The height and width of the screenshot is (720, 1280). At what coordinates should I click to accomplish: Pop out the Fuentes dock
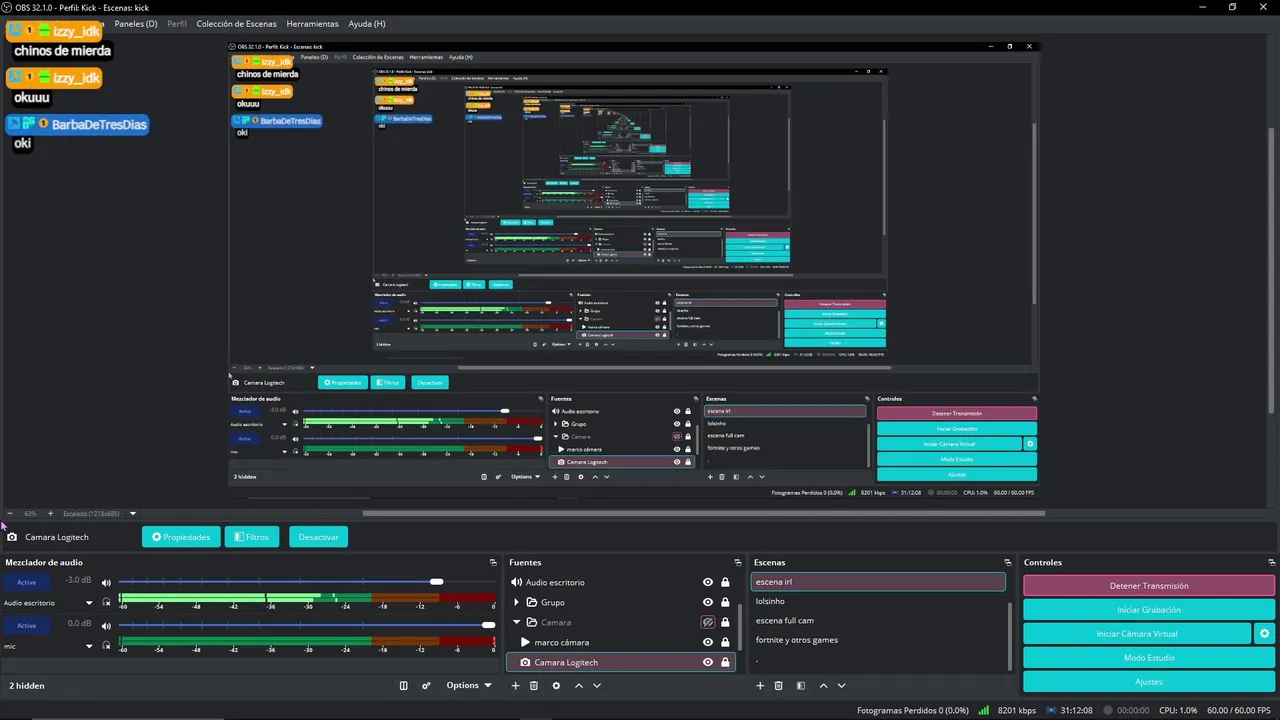(738, 563)
